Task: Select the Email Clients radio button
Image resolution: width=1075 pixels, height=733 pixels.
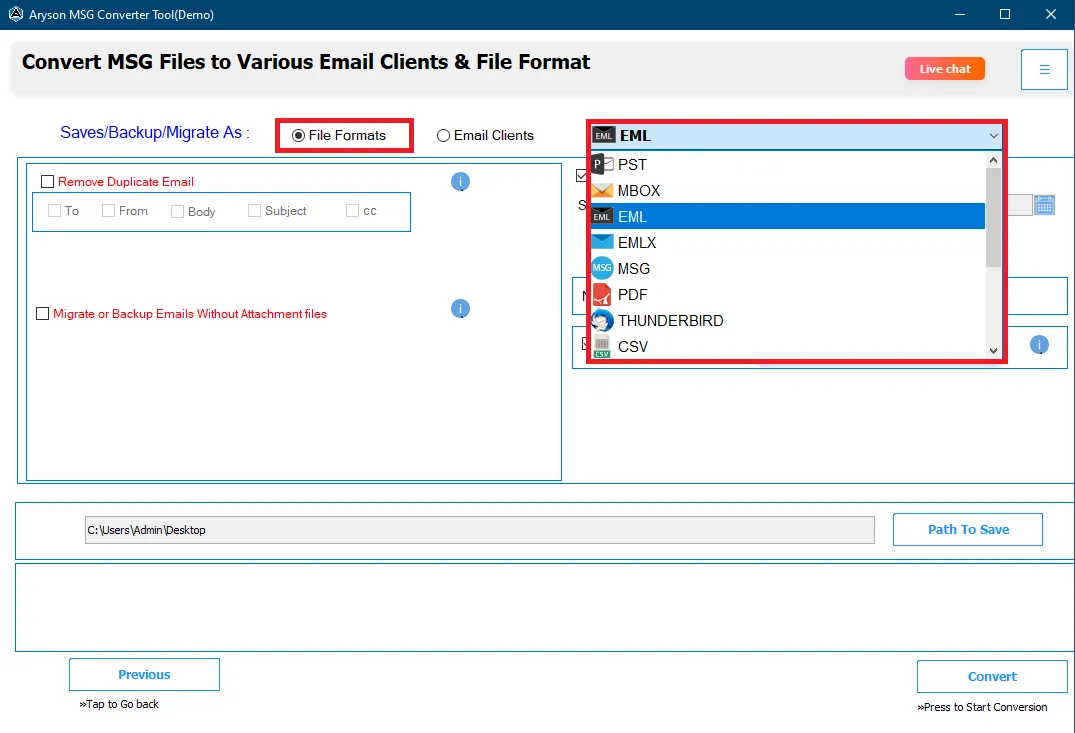Action: tap(444, 136)
